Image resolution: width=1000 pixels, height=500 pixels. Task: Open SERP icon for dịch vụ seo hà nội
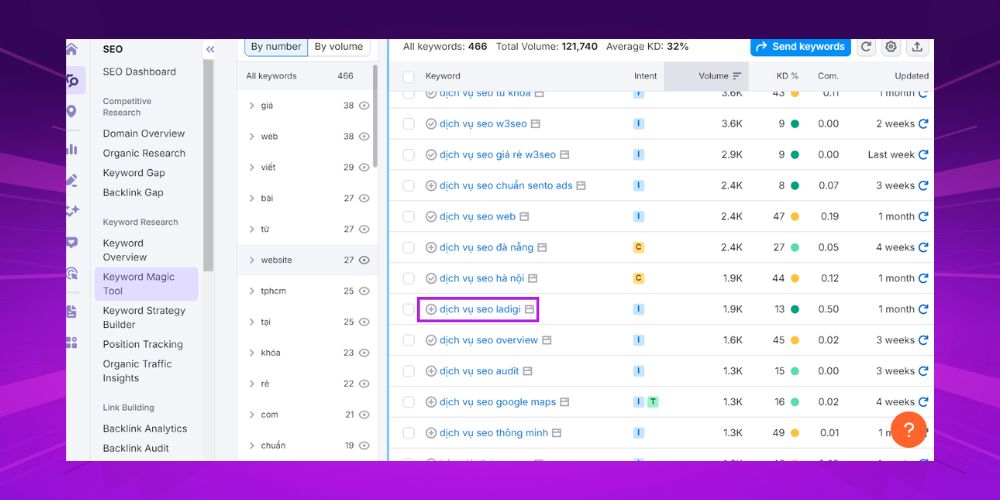pos(533,279)
